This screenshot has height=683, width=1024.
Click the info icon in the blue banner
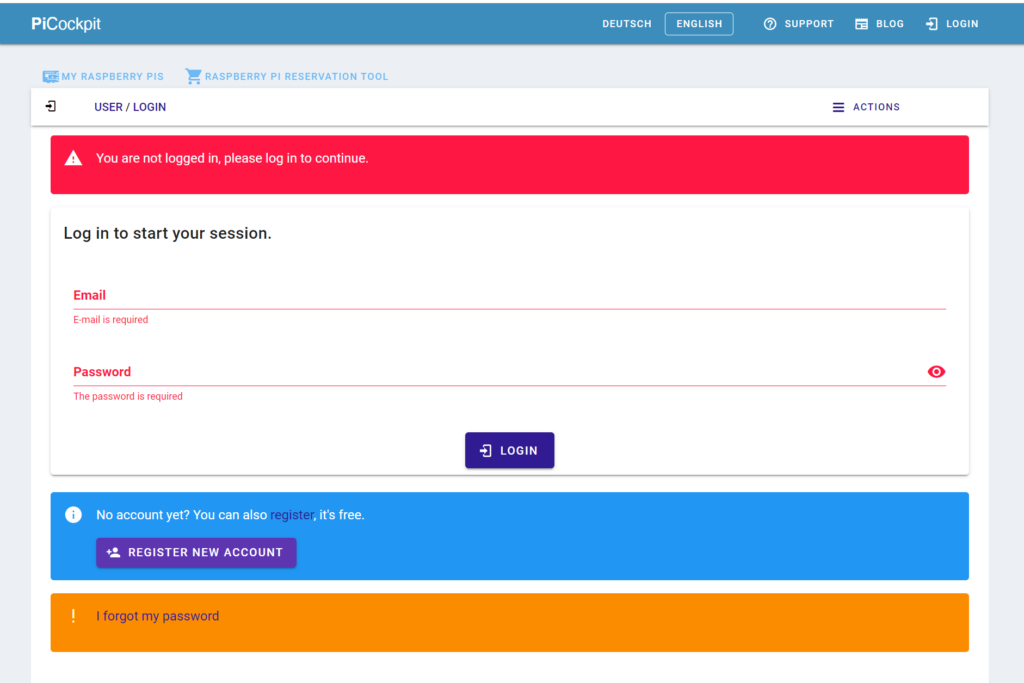click(73, 515)
